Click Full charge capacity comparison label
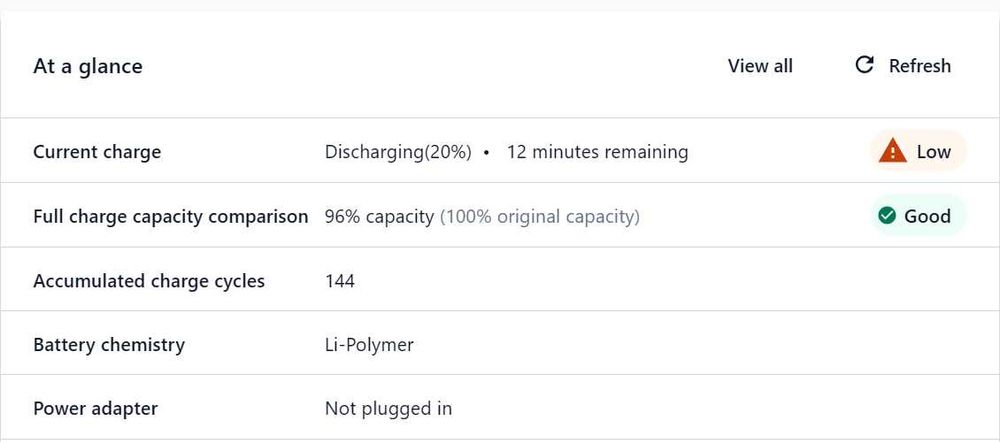This screenshot has width=1000, height=442. click(x=171, y=216)
